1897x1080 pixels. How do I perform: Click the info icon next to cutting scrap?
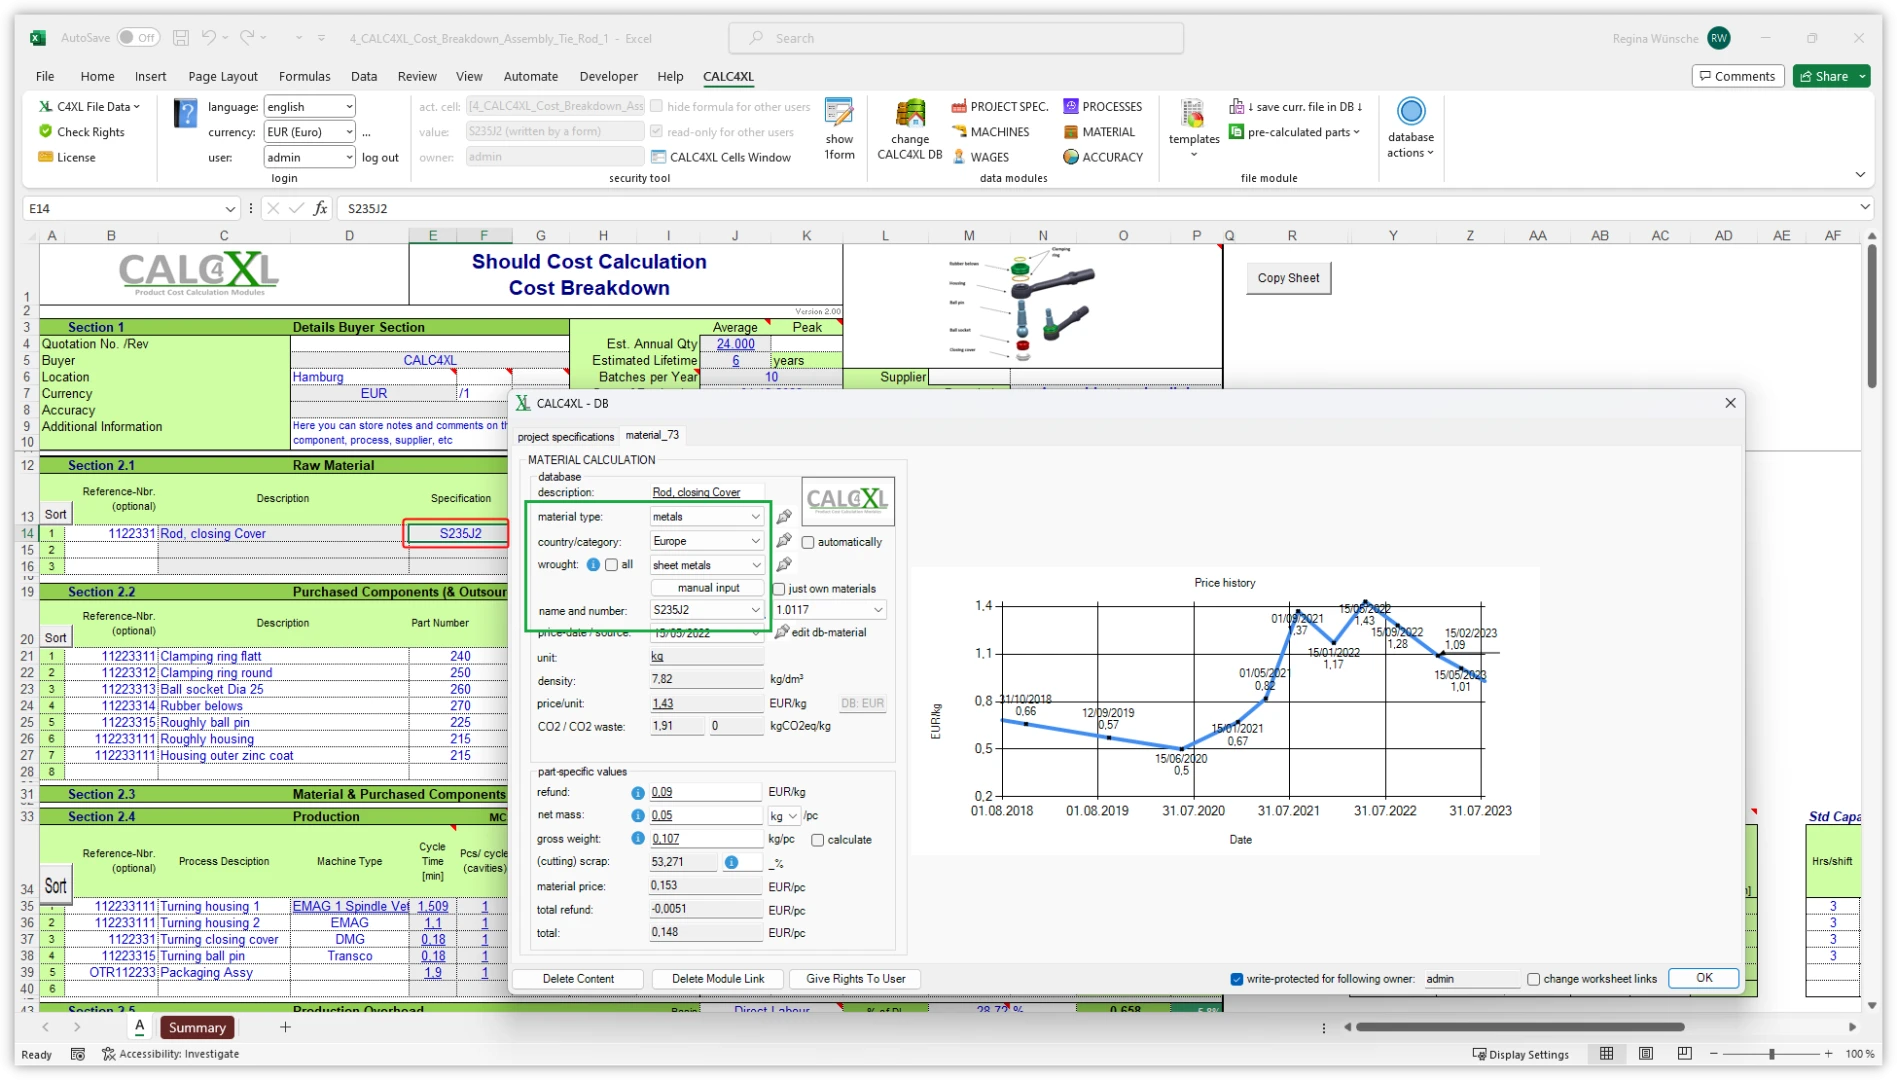click(x=732, y=862)
